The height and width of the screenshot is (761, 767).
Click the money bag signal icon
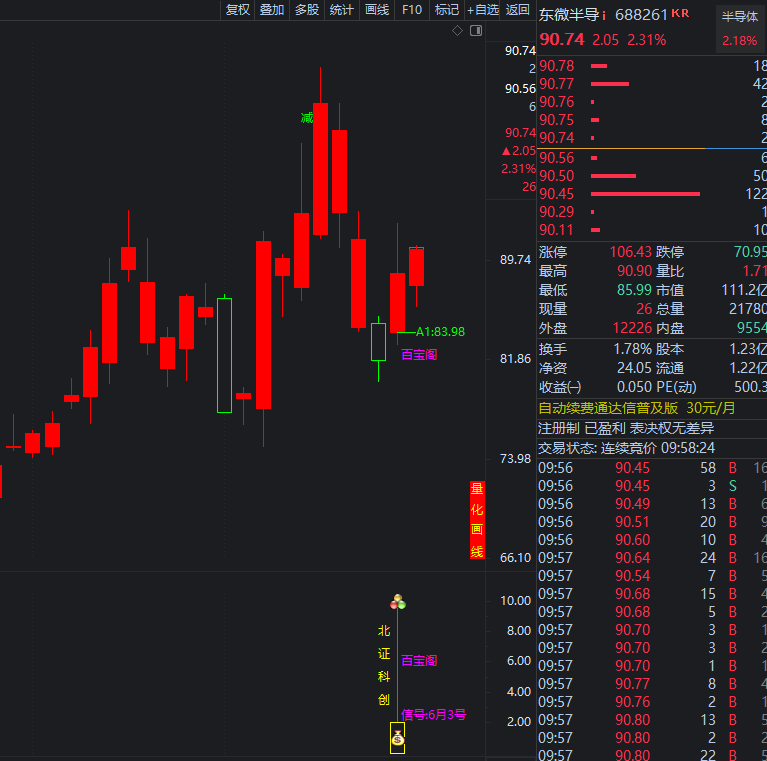[x=397, y=738]
